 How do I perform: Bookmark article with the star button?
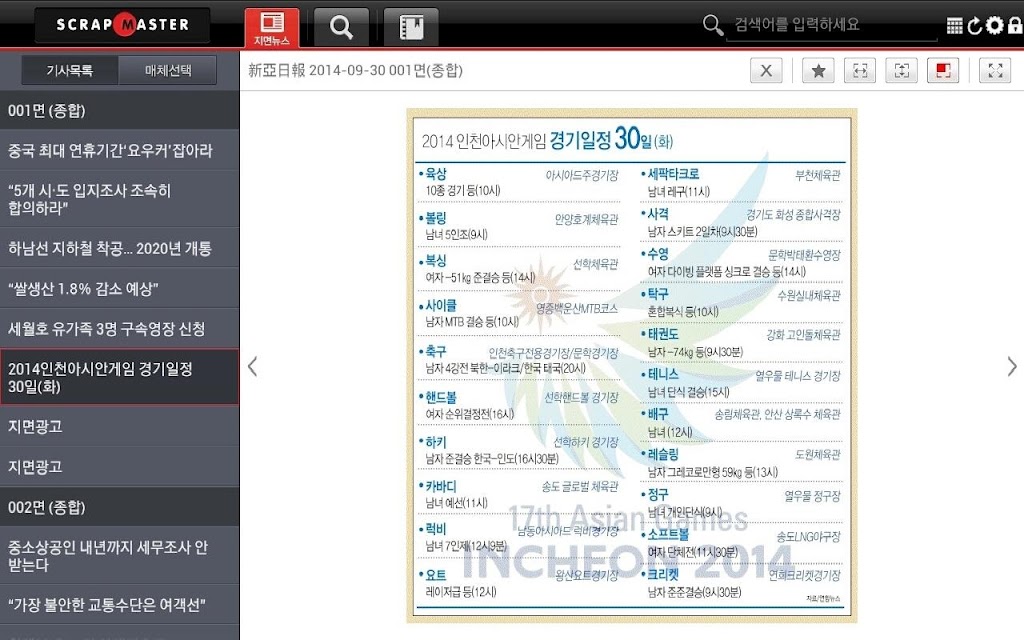(818, 71)
